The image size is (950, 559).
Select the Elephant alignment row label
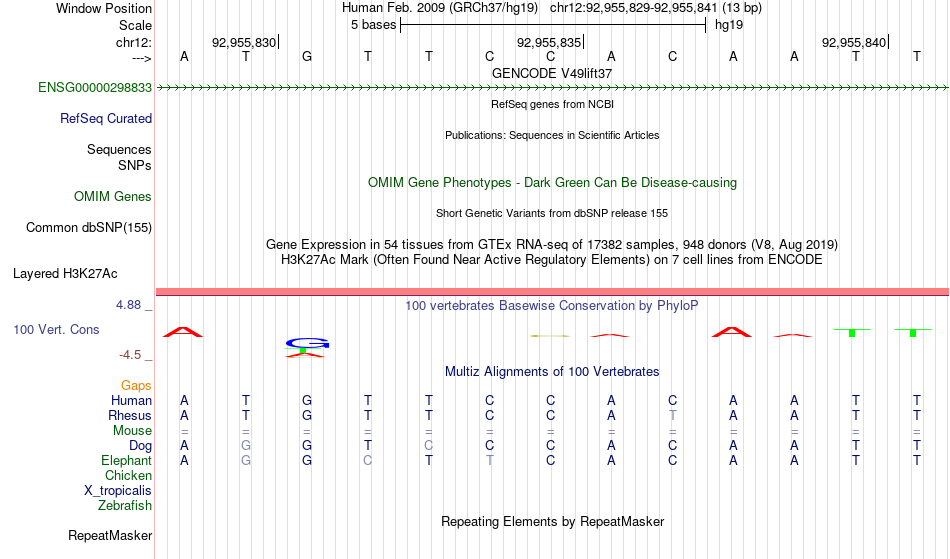[x=126, y=461]
